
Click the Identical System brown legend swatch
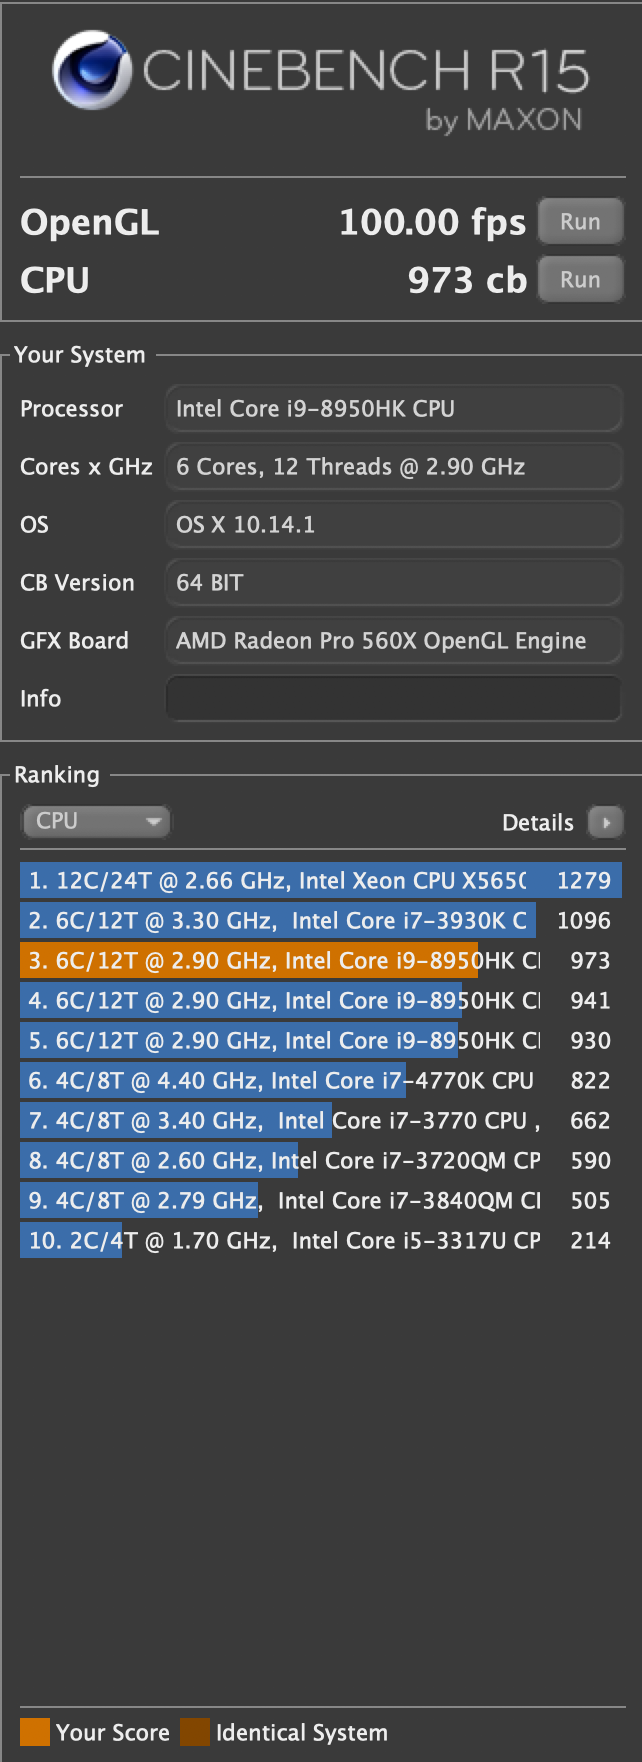195,1732
